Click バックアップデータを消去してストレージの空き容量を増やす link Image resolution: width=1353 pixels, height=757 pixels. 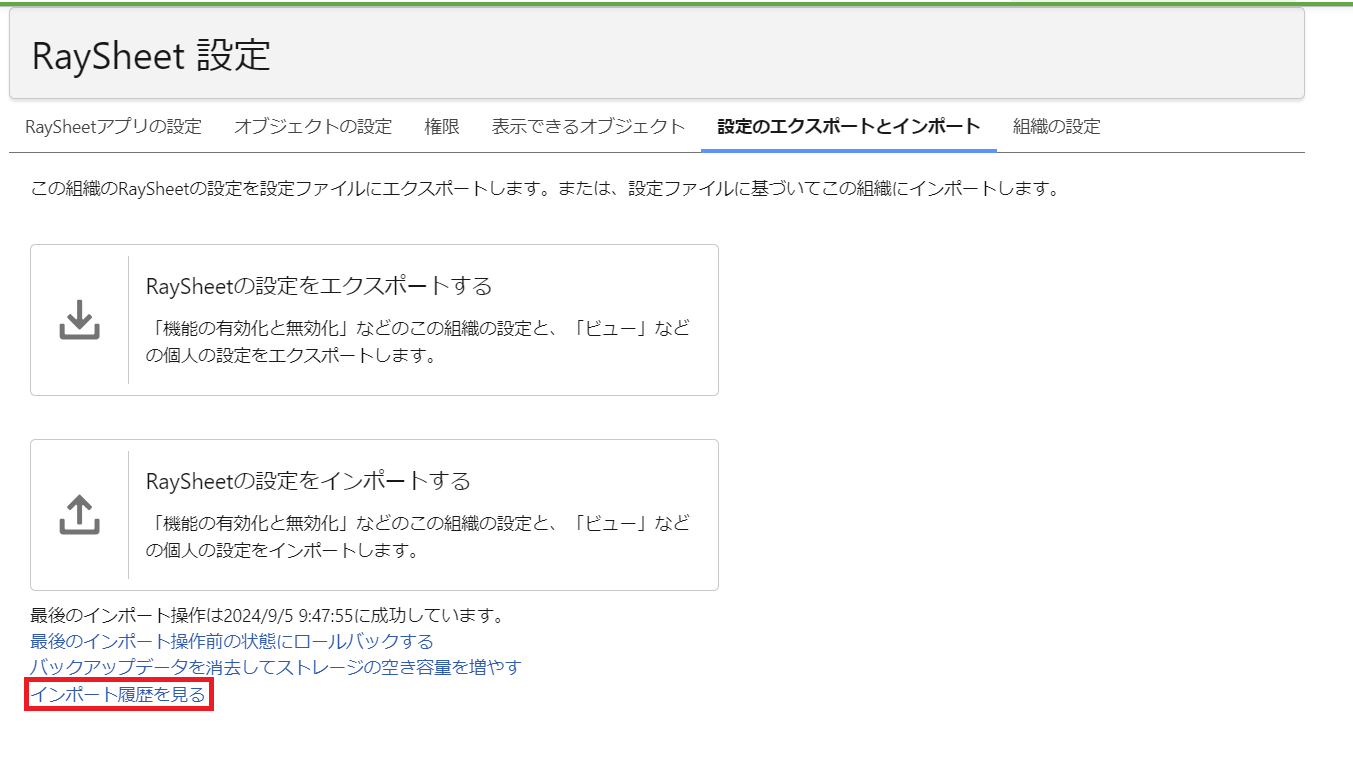[276, 667]
